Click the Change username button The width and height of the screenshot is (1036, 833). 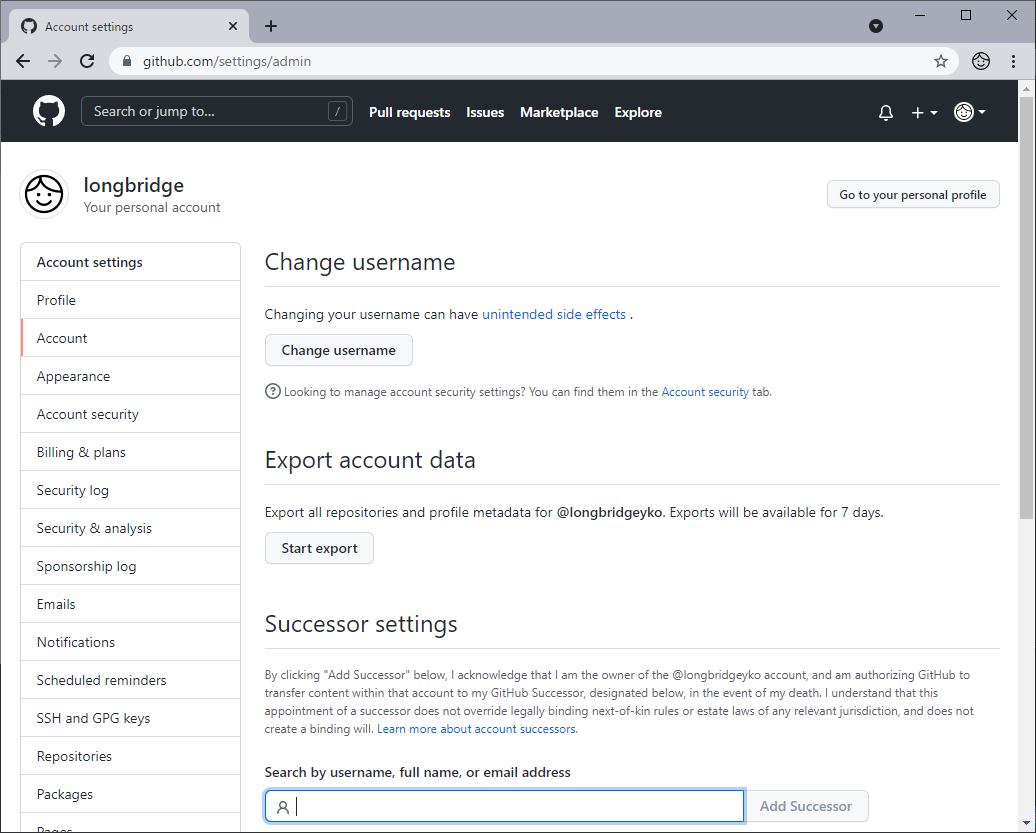pyautogui.click(x=338, y=350)
